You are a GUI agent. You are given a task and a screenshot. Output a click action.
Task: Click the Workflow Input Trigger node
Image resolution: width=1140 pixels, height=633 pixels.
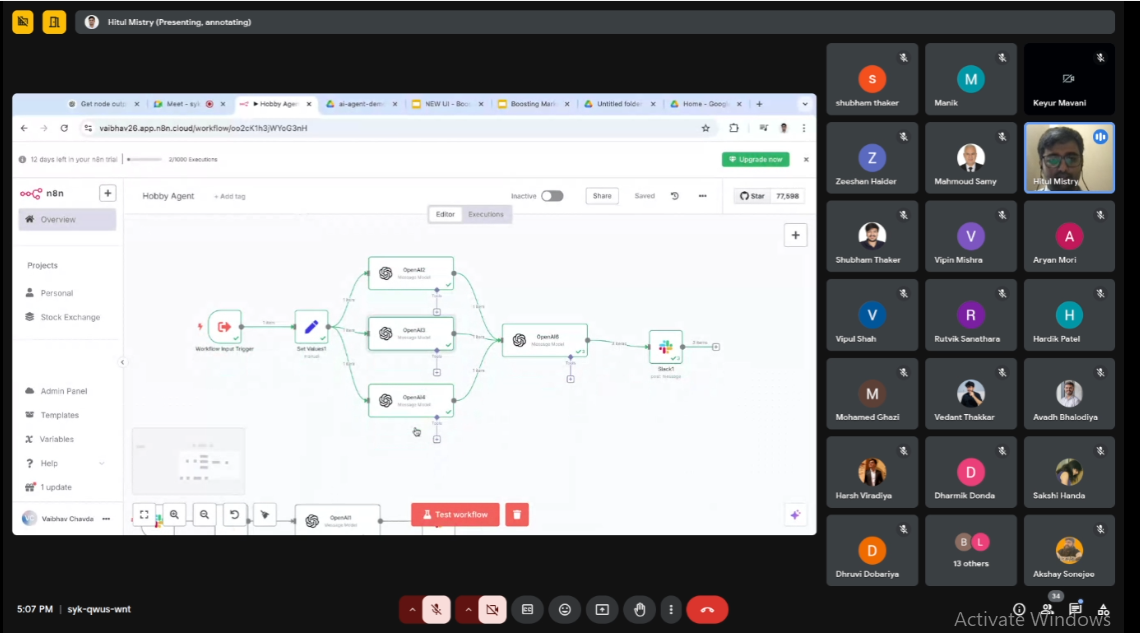[x=224, y=326]
